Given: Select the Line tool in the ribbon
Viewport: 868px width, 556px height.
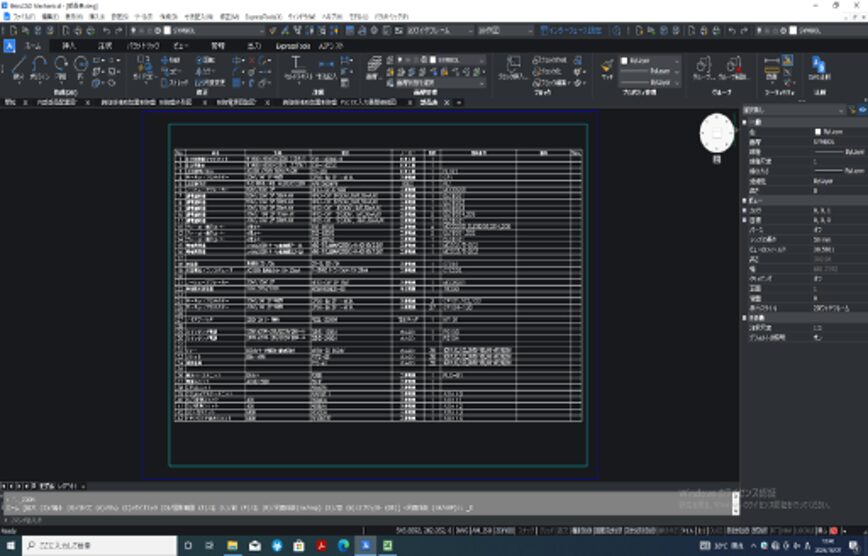Looking at the screenshot, I should 19,68.
